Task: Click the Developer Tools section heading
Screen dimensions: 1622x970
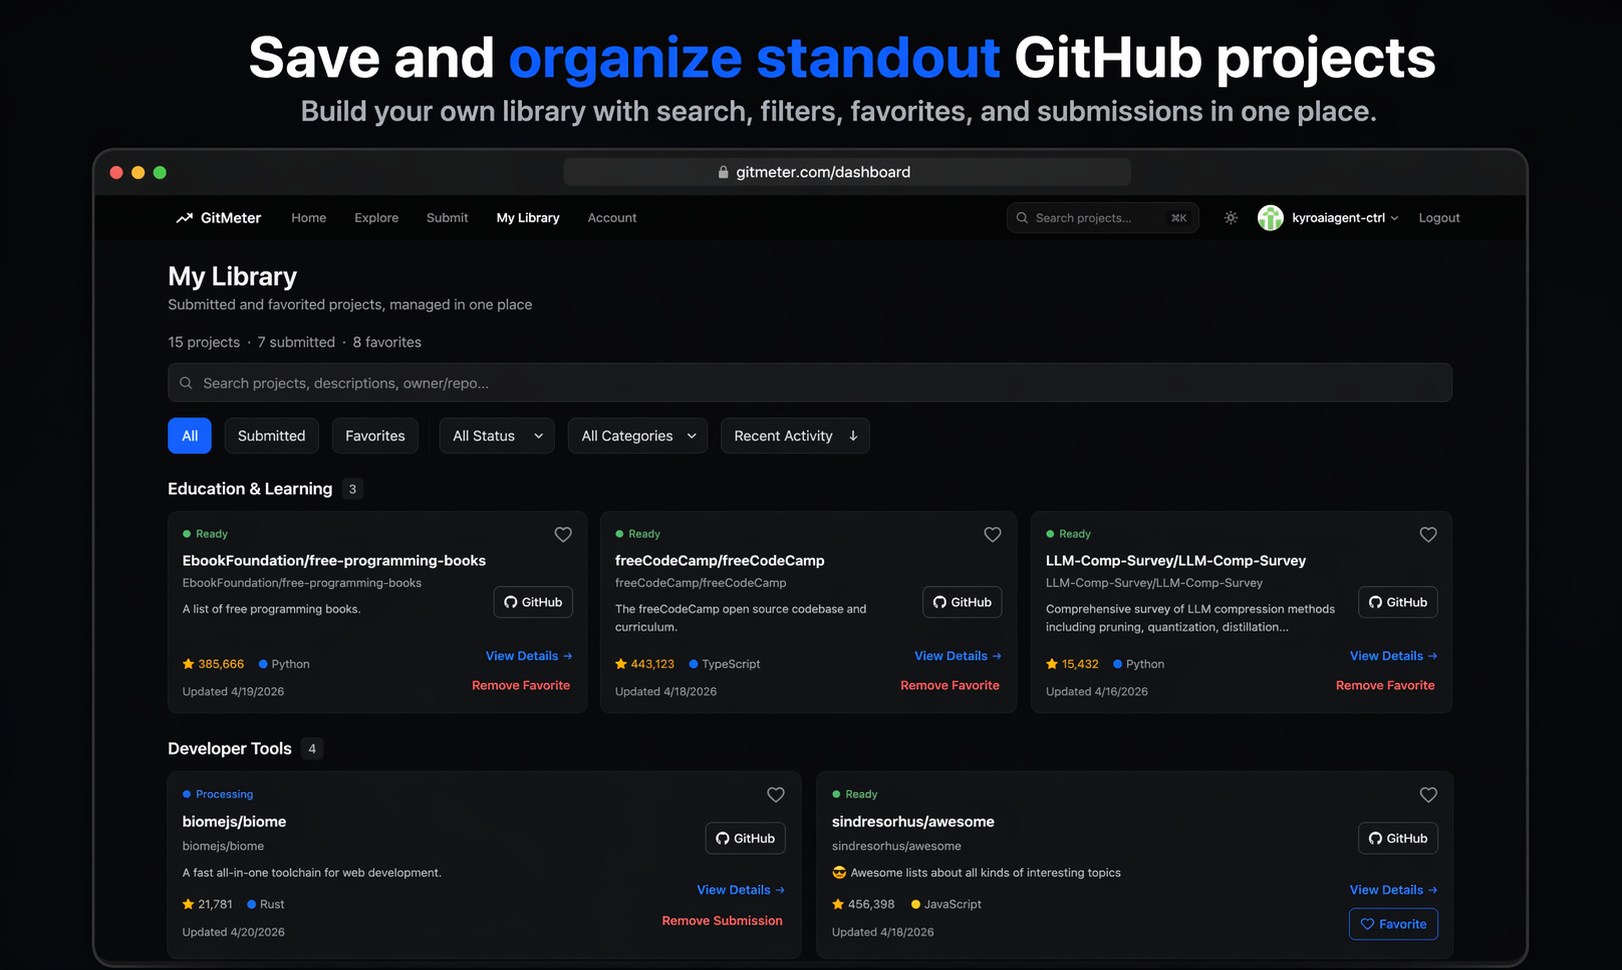Action: 230,749
